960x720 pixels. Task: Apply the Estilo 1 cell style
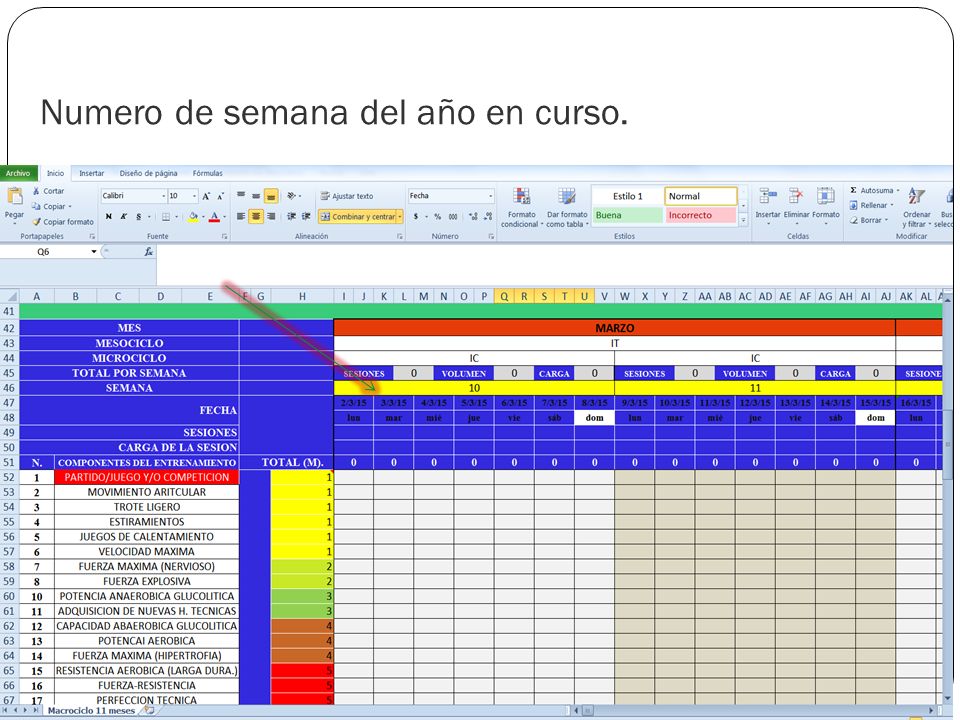[x=628, y=196]
